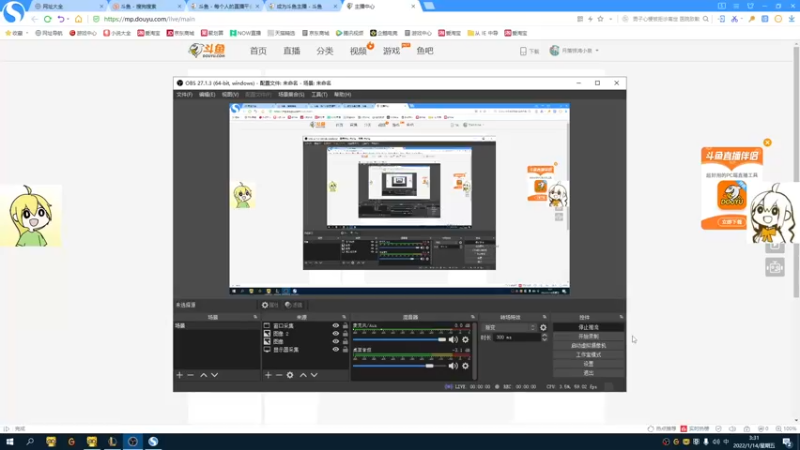Toggle 工作室模式 studio mode button
Viewport: 800px width, 450px height.
coord(588,355)
